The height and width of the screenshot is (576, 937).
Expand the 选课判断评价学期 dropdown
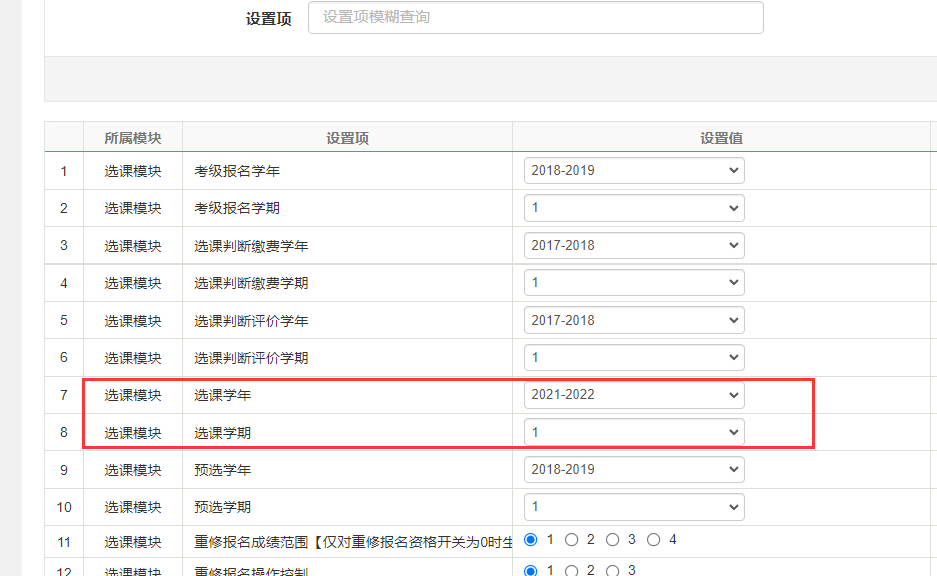coord(634,357)
